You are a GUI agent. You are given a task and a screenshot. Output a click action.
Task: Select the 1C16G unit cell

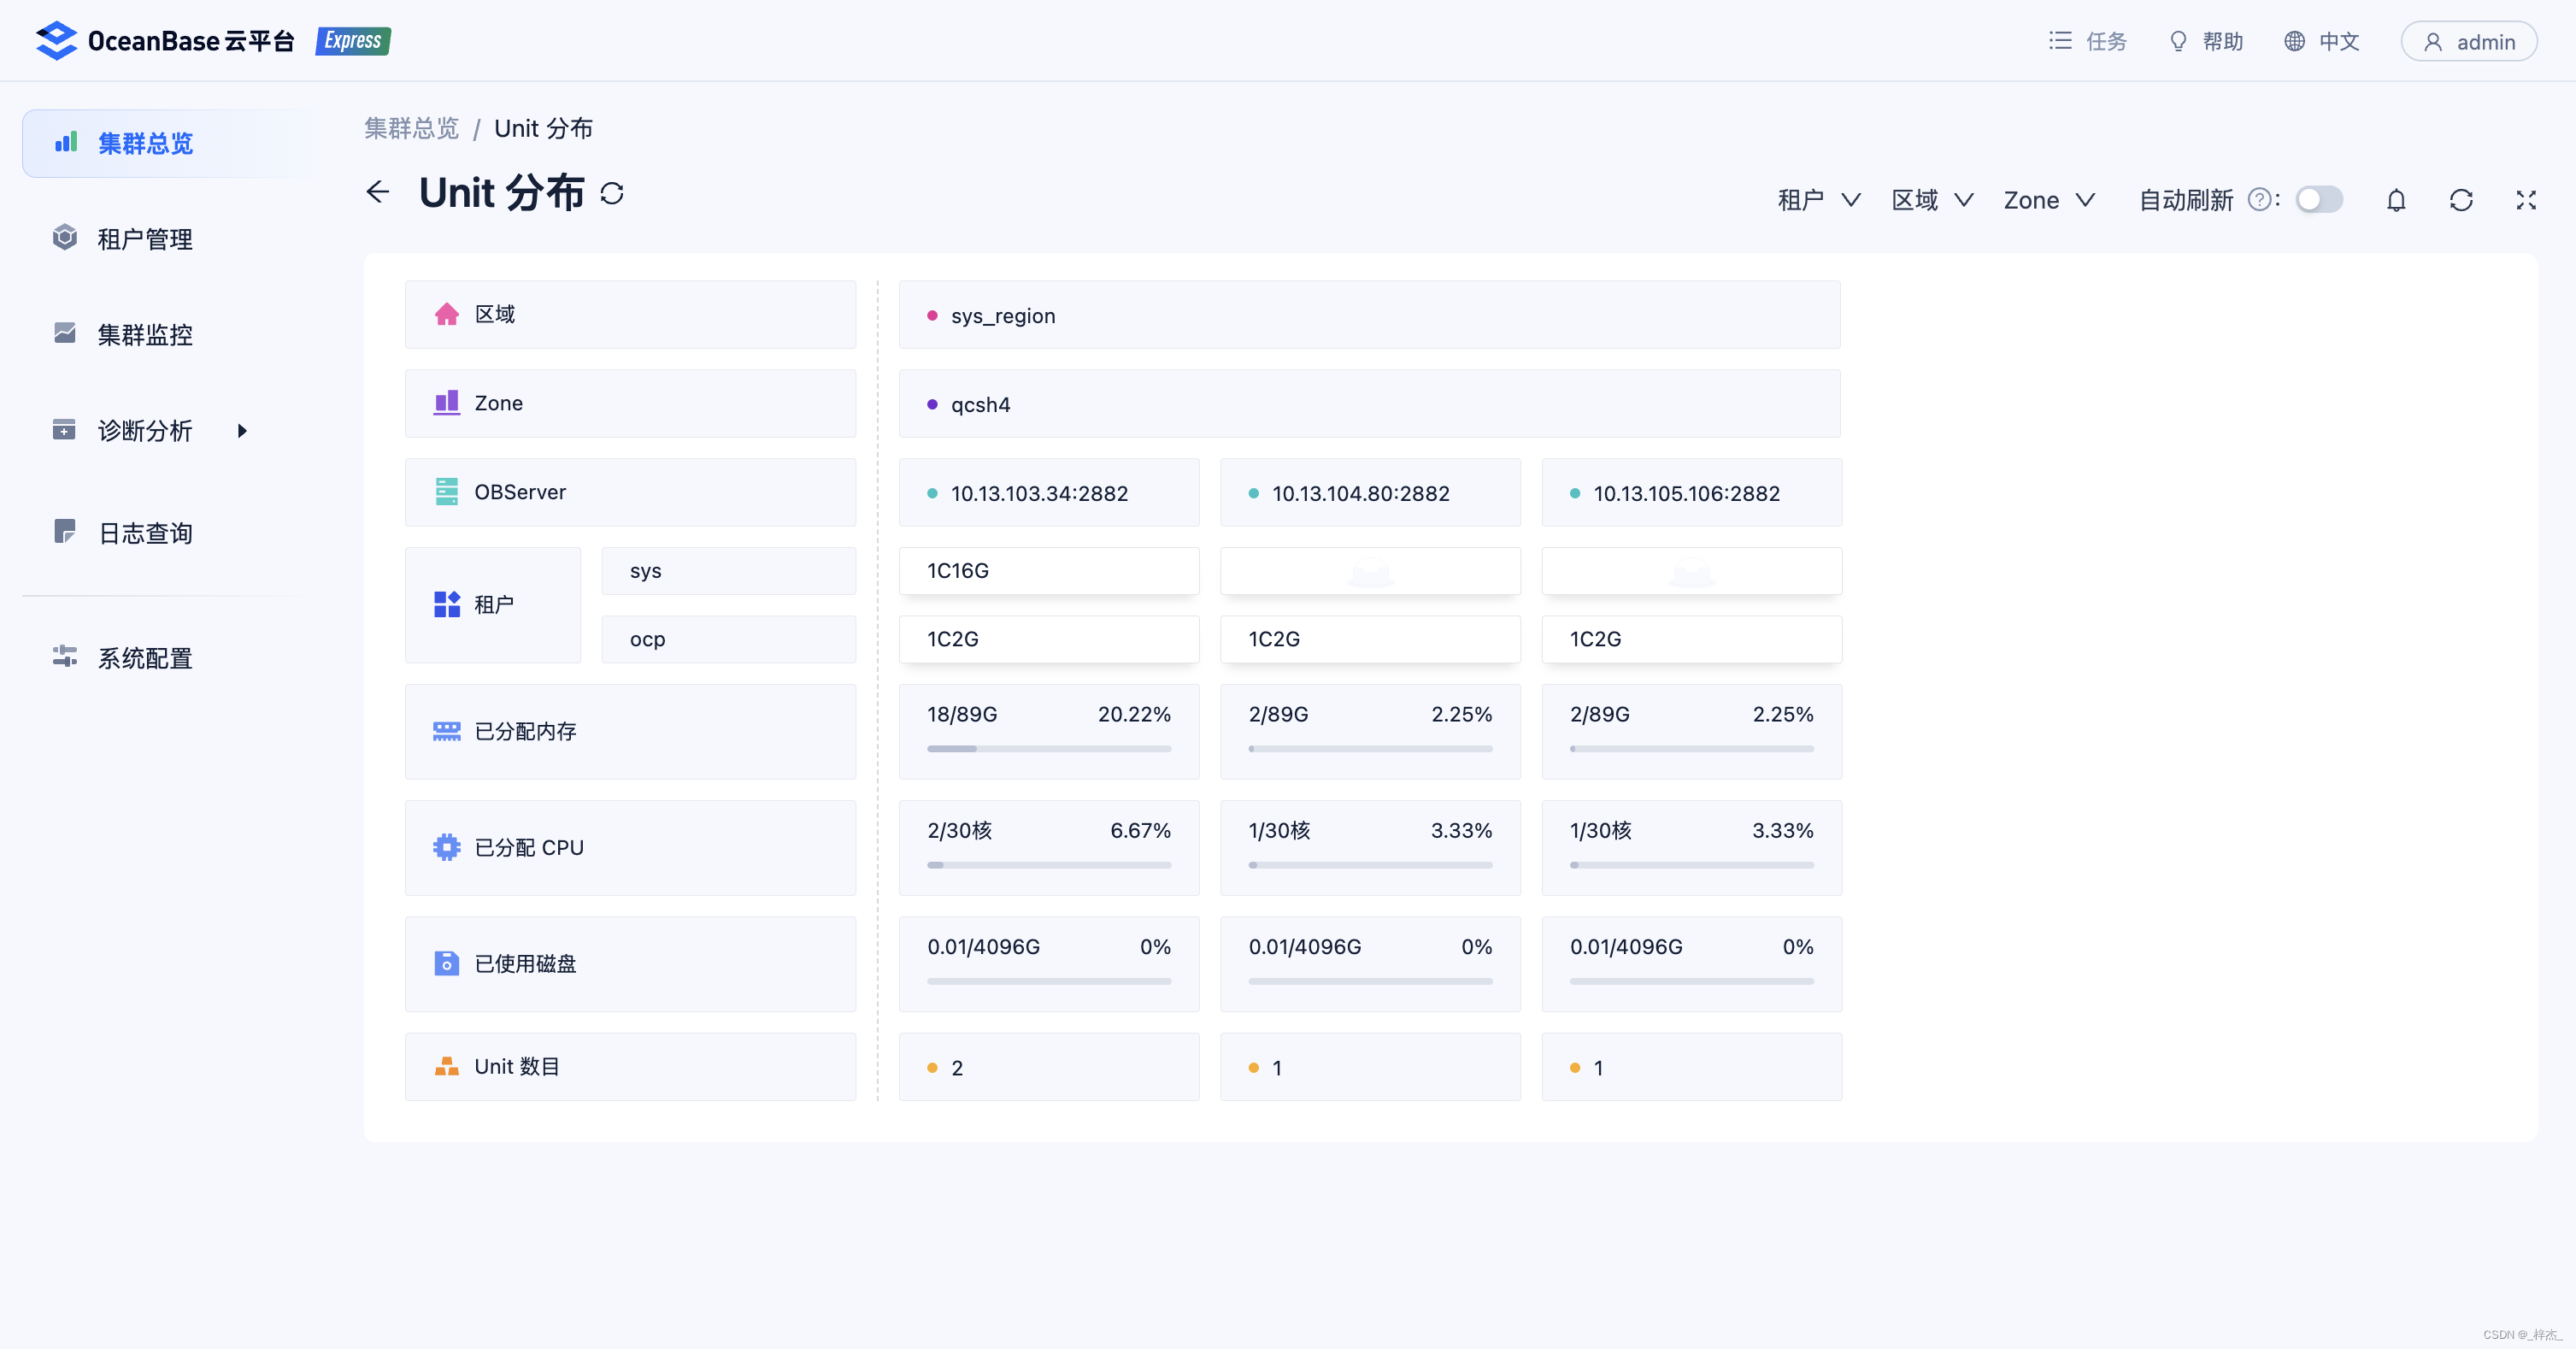point(1048,571)
